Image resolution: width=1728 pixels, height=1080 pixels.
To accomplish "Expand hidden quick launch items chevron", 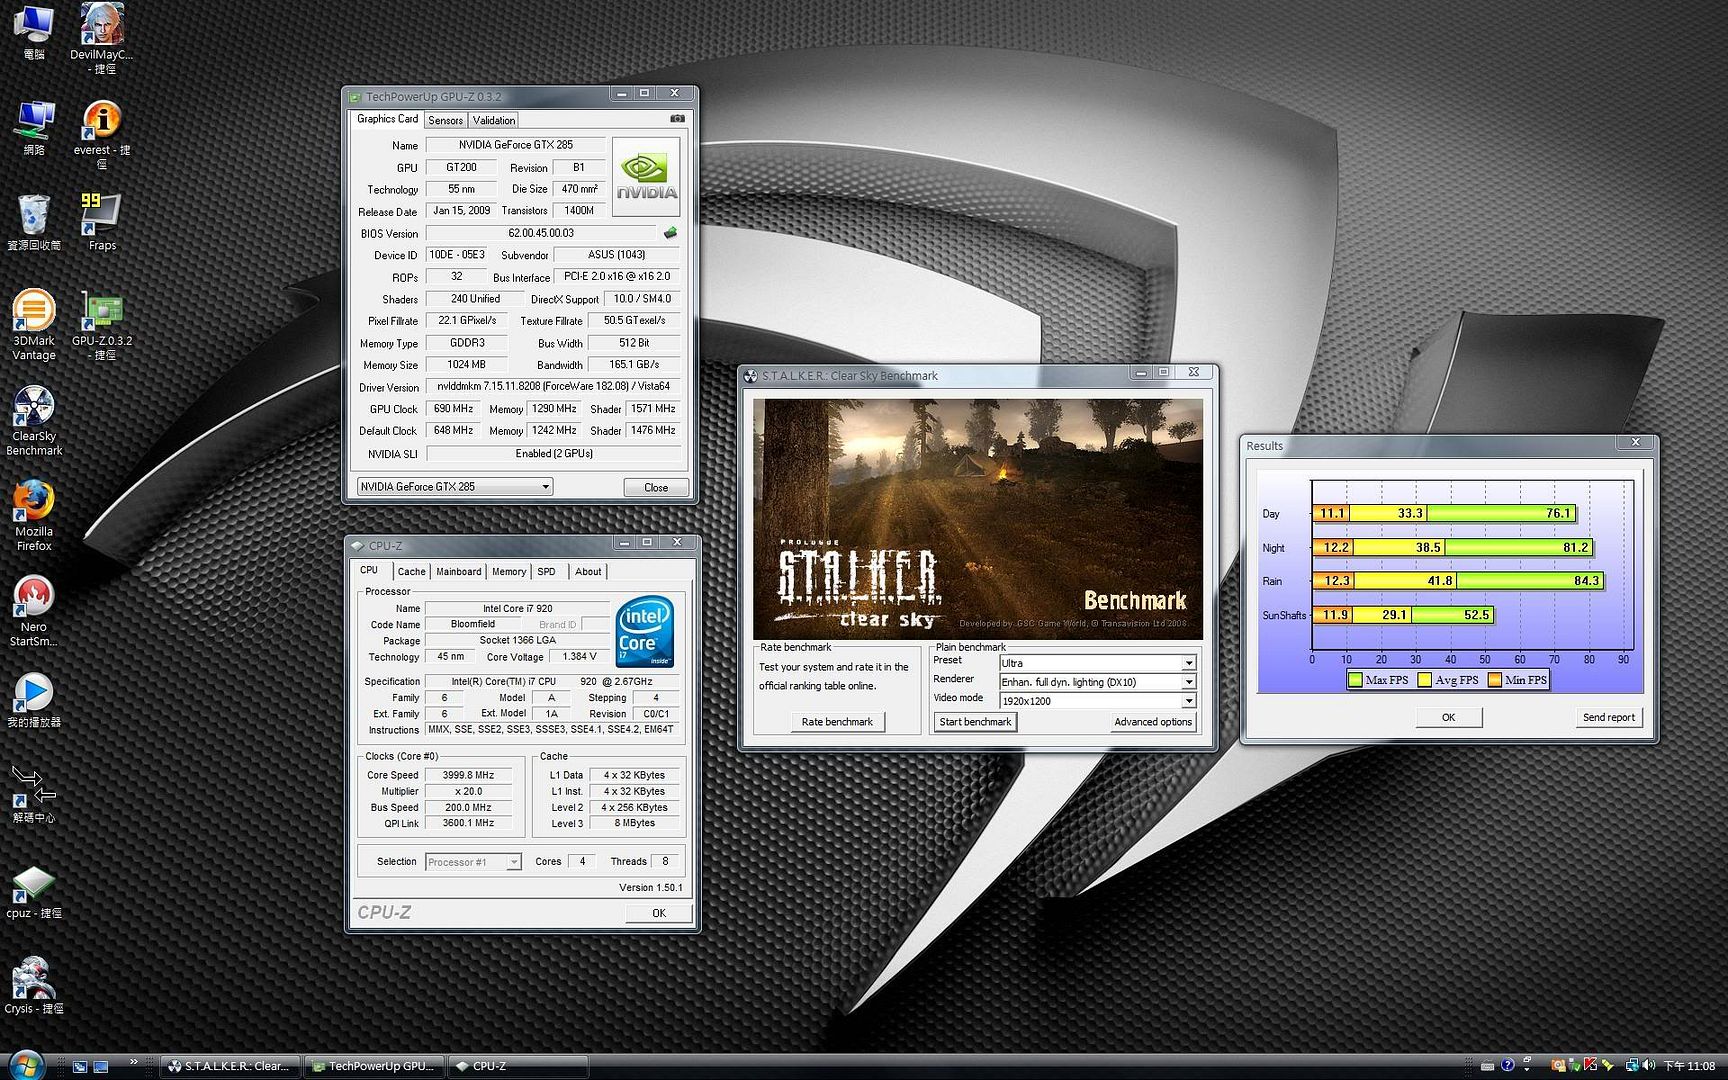I will pyautogui.click(x=132, y=1061).
